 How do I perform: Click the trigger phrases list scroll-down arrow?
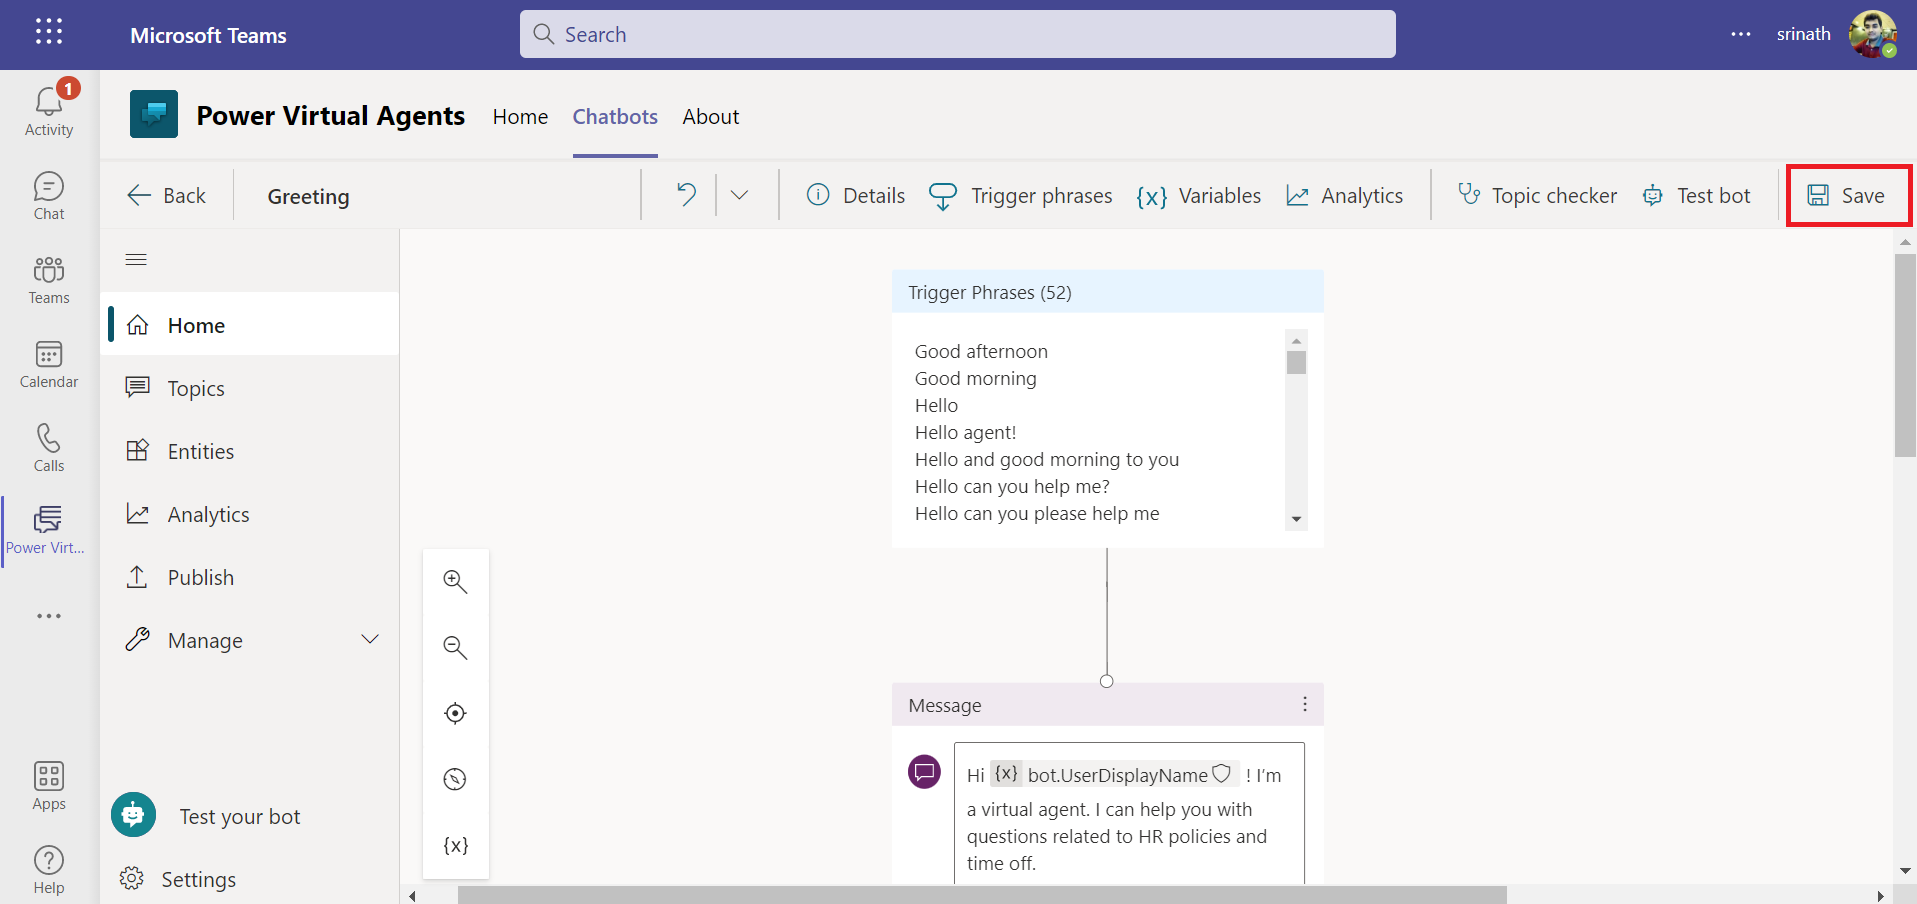point(1296,519)
